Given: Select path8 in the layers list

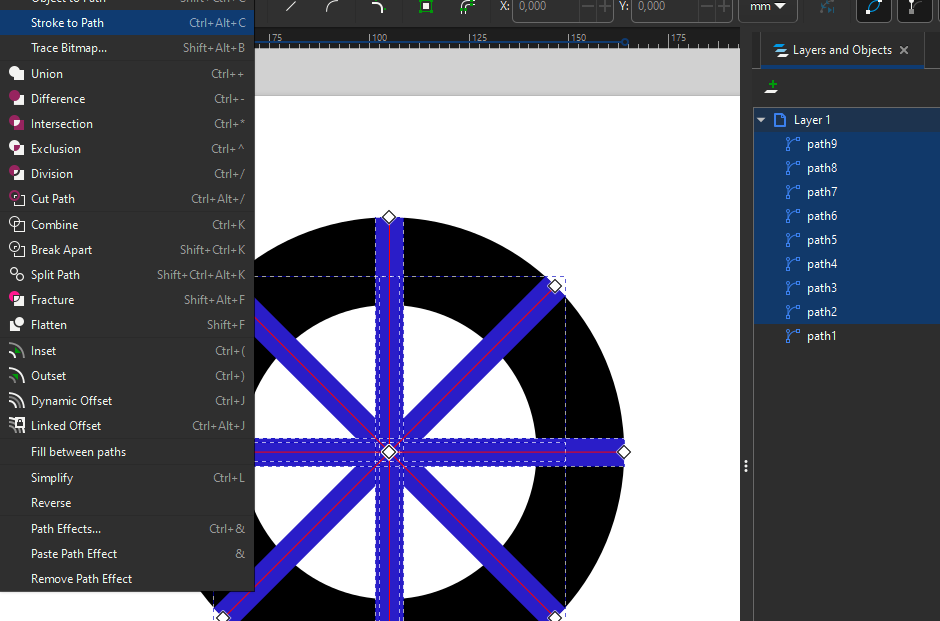Looking at the screenshot, I should pos(846,168).
